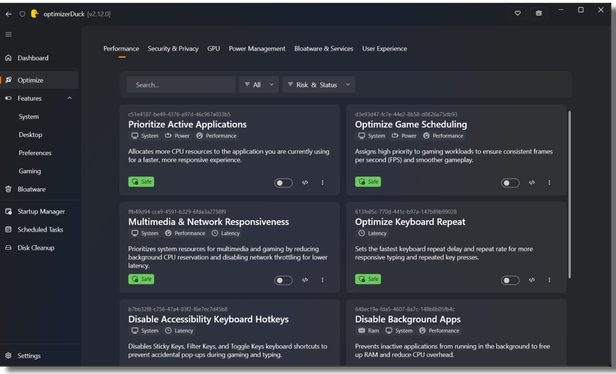Open the Desktop features page
Screen dimensions: 616x374
click(x=30, y=135)
